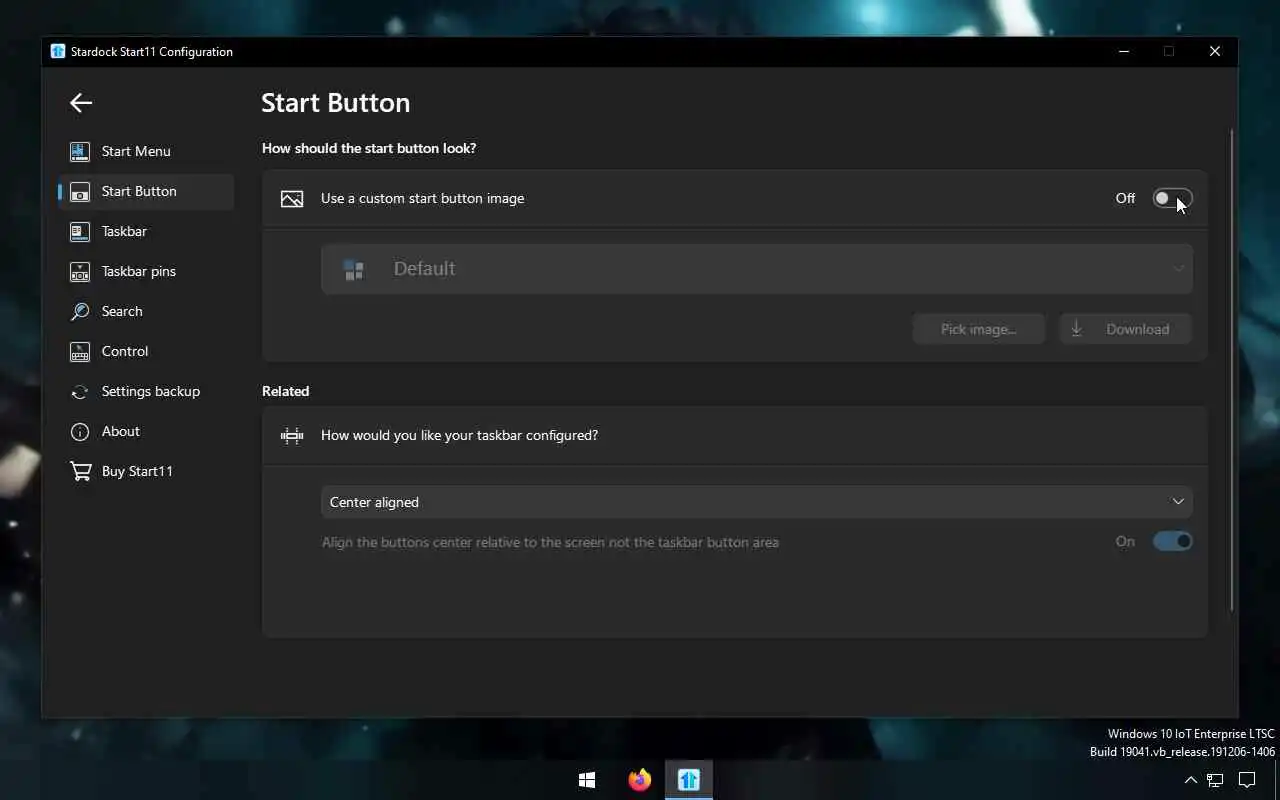Minimize the Start11 Configuration window

click(1124, 51)
